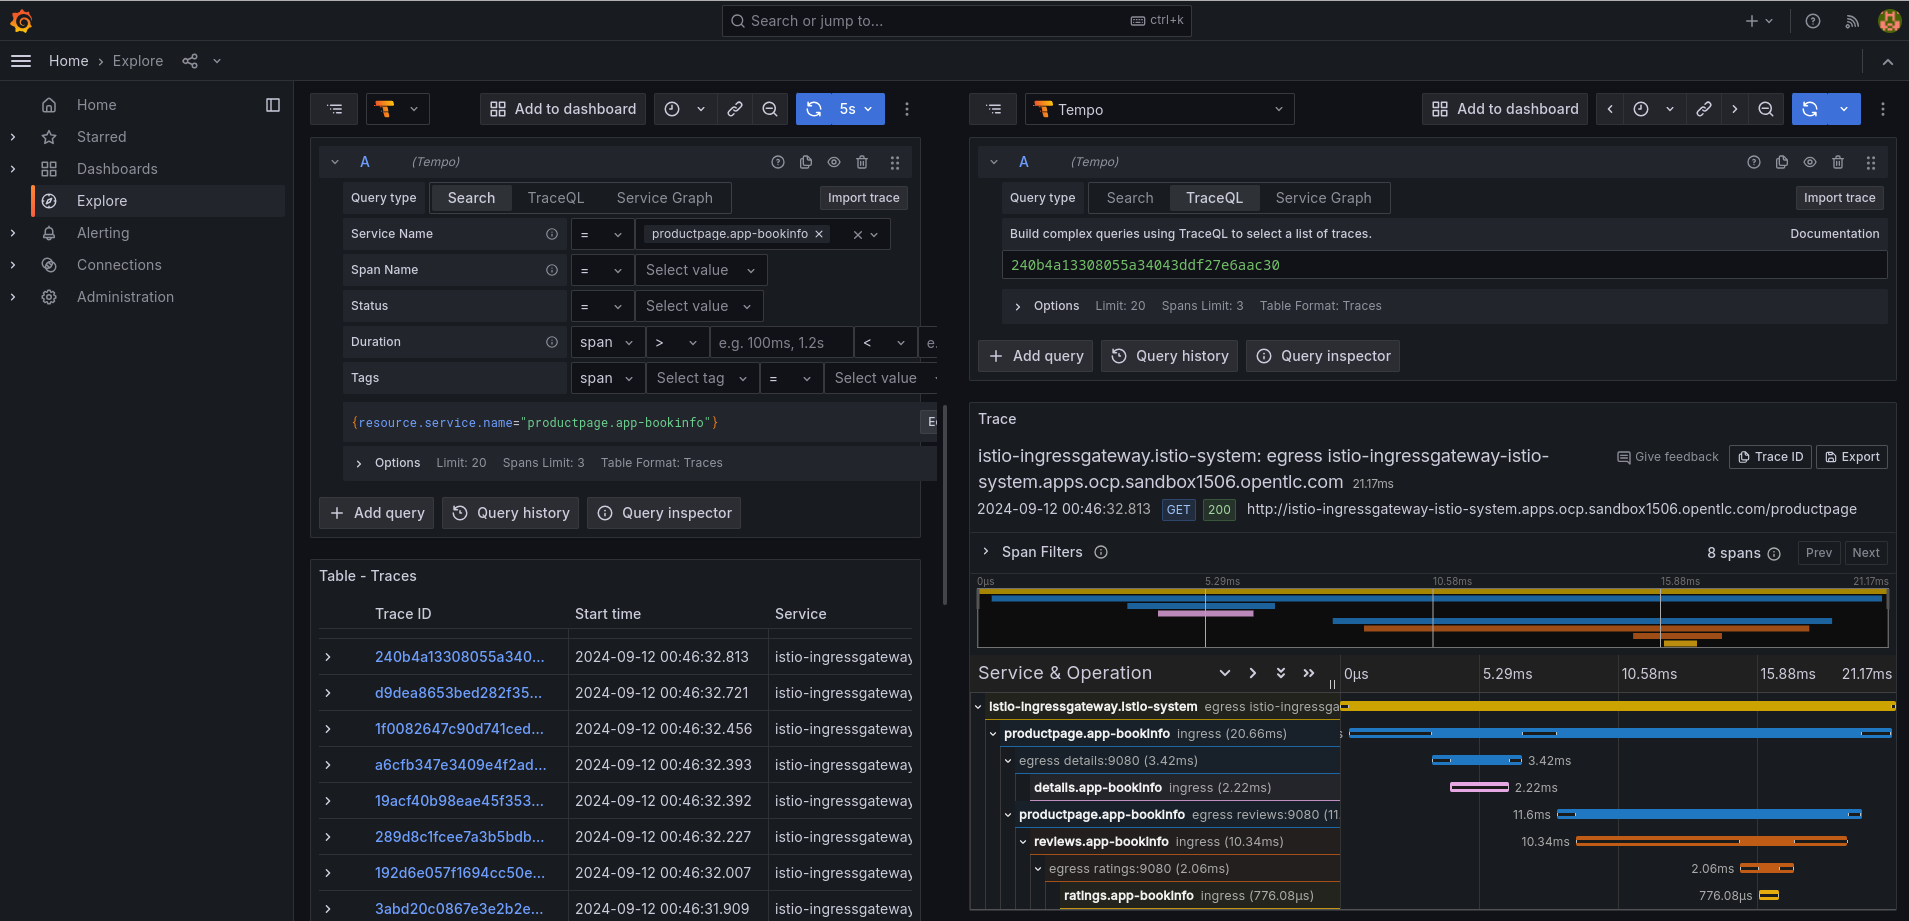Show query A help in left pane
1909x921 pixels.
(x=778, y=162)
